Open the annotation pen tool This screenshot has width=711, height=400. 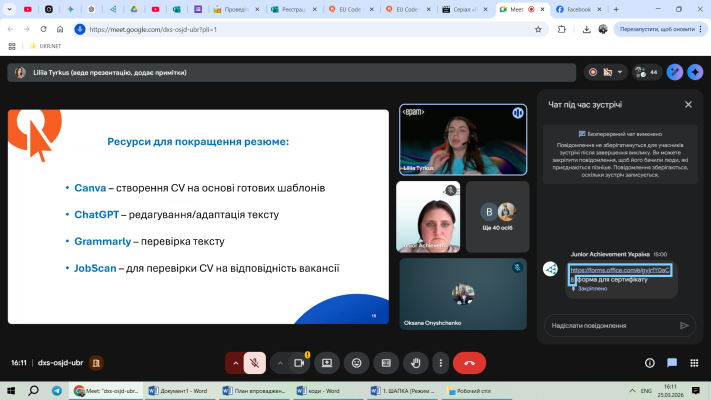(675, 72)
